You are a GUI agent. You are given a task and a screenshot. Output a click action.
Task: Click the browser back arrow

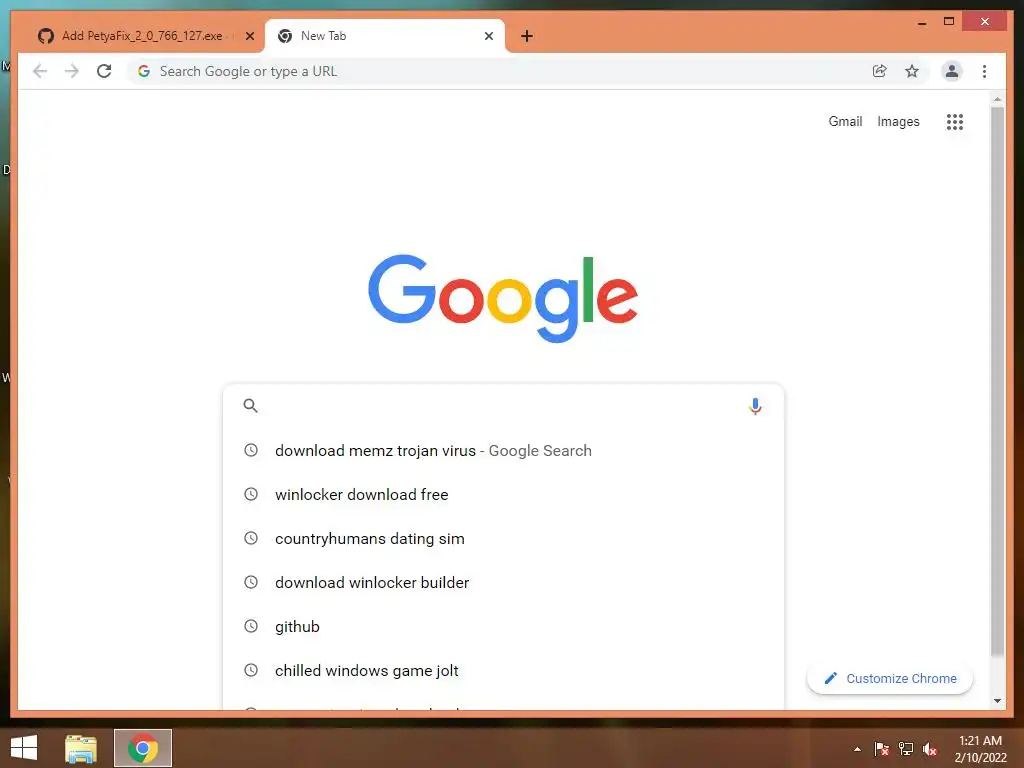pos(40,71)
